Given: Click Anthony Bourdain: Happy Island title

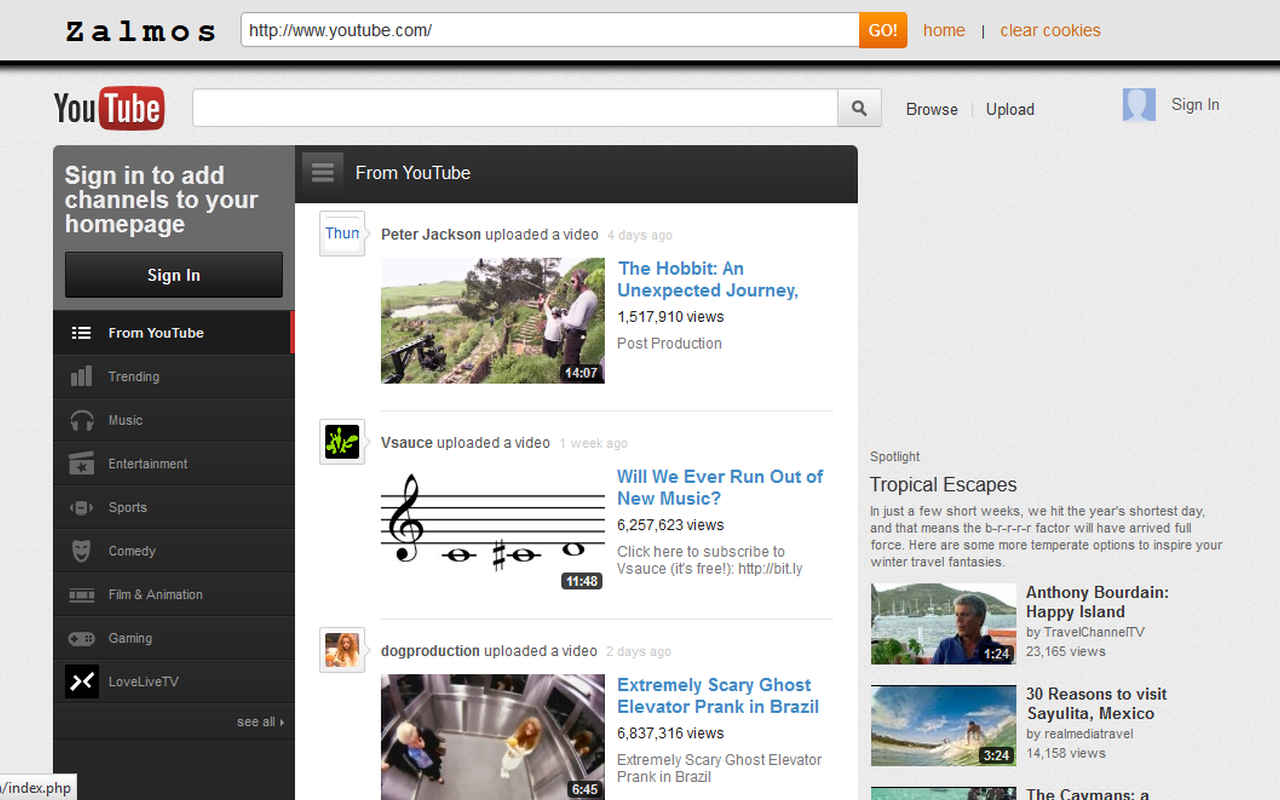Looking at the screenshot, I should tap(1097, 602).
